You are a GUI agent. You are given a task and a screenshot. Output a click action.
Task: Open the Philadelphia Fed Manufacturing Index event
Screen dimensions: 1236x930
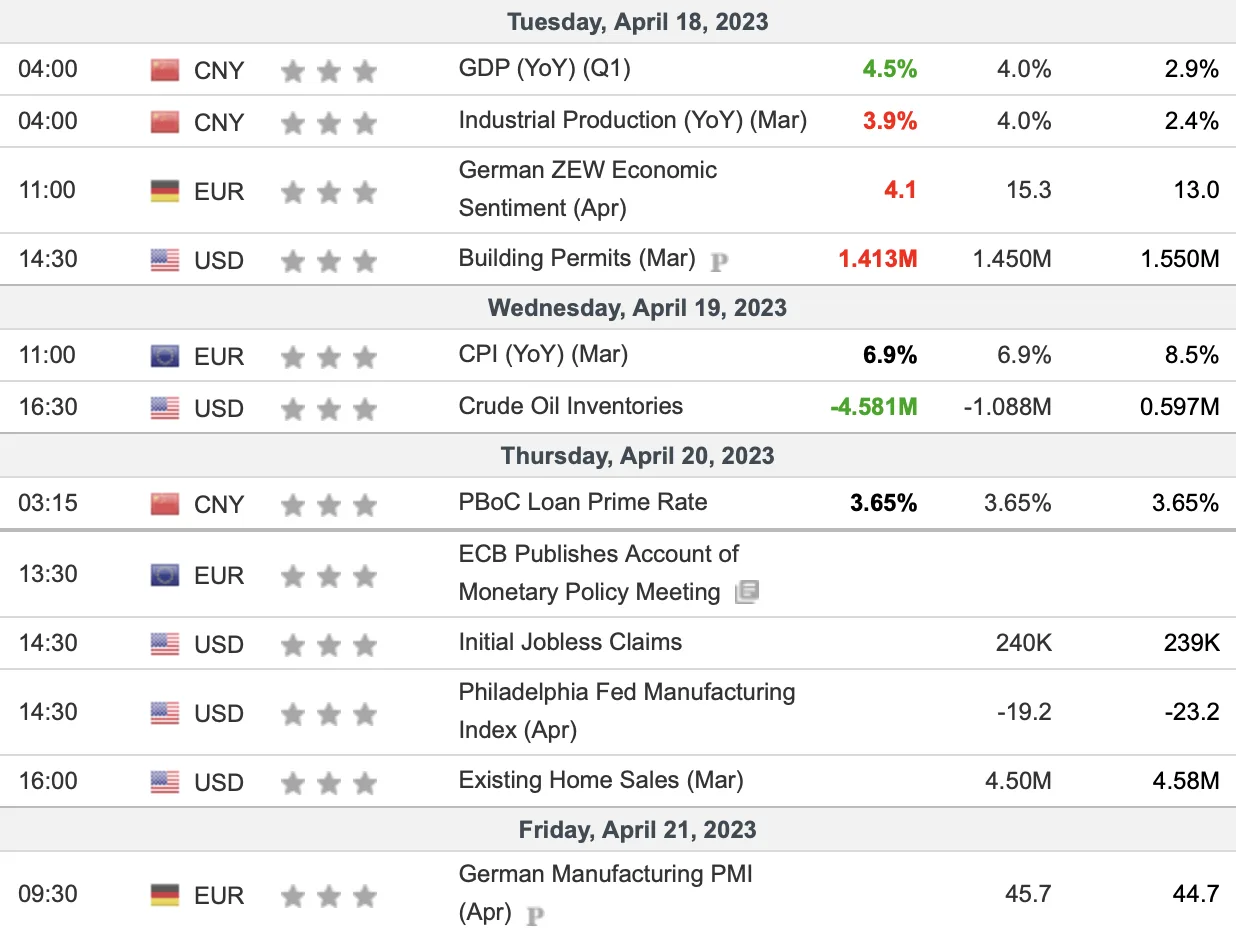627,711
